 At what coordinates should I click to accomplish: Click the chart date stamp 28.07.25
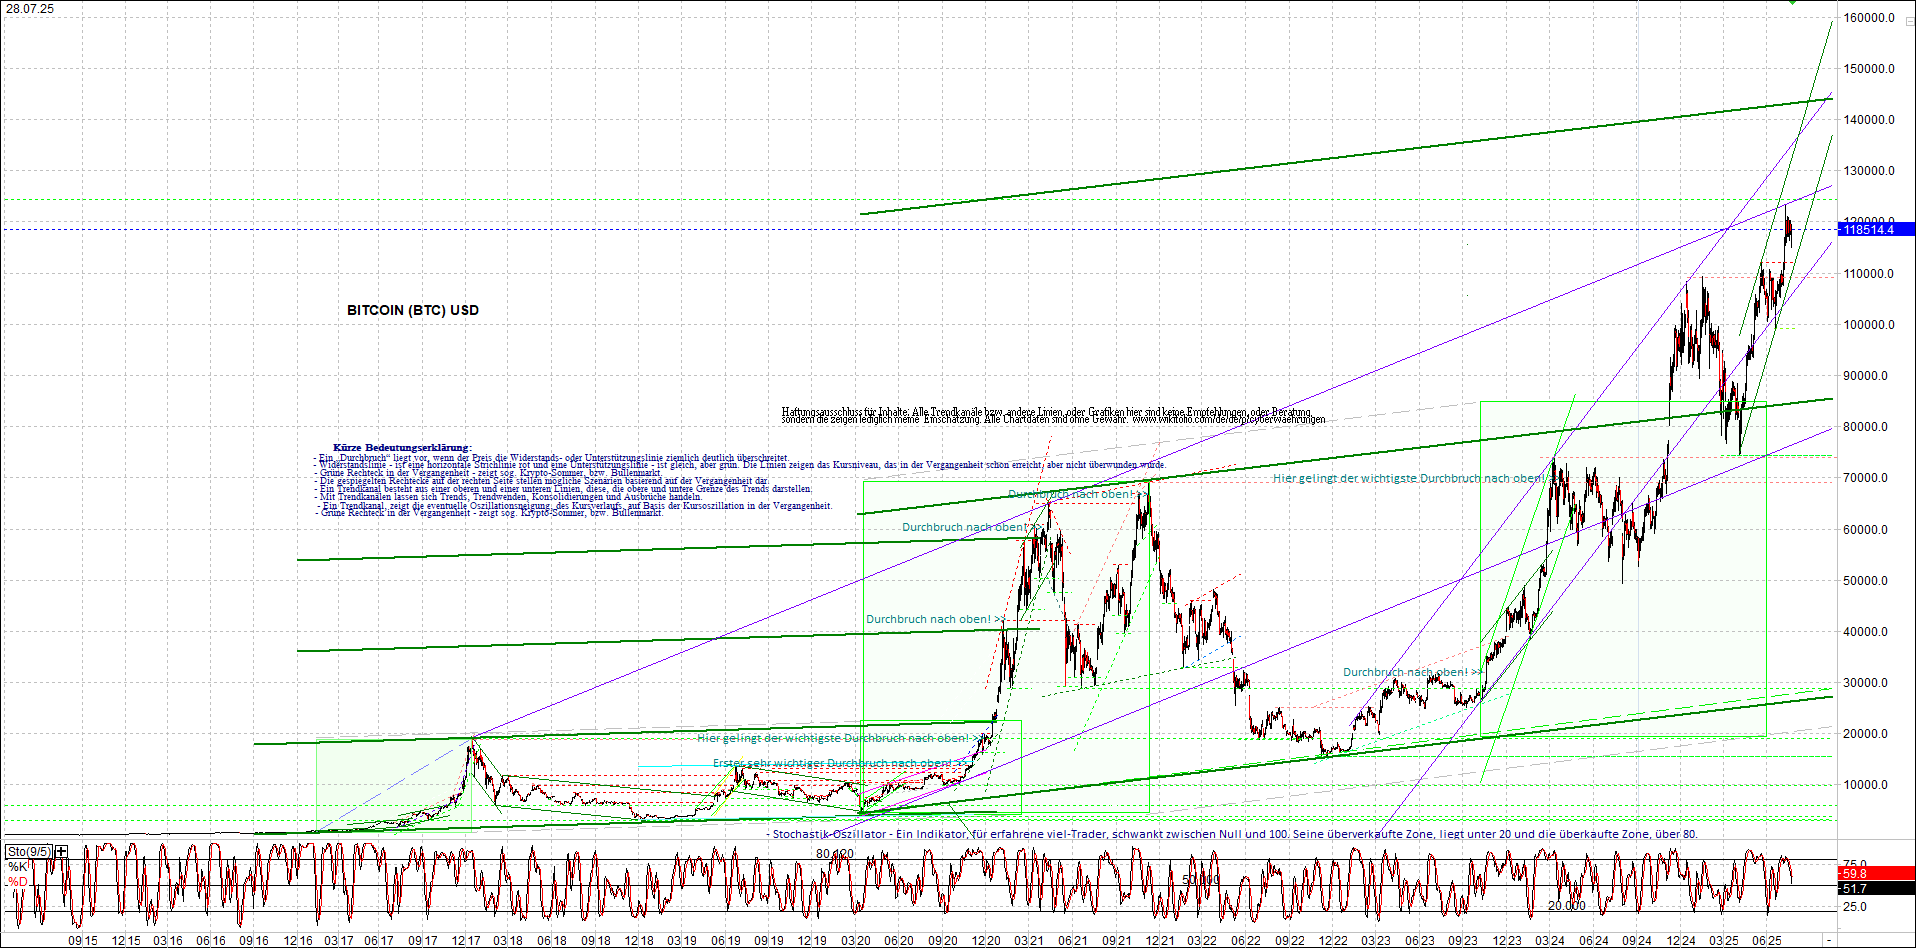[32, 8]
